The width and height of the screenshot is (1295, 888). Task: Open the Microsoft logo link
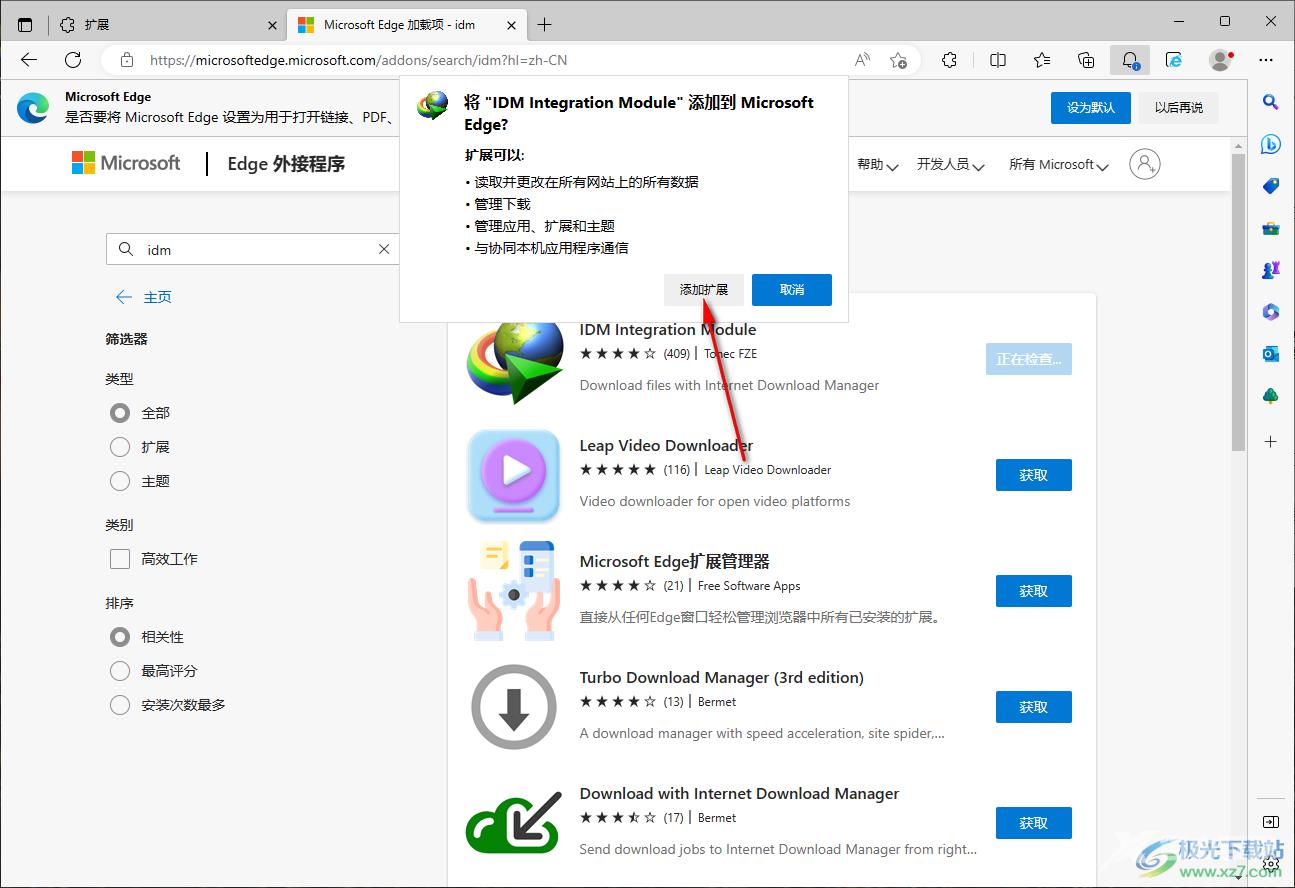[126, 163]
